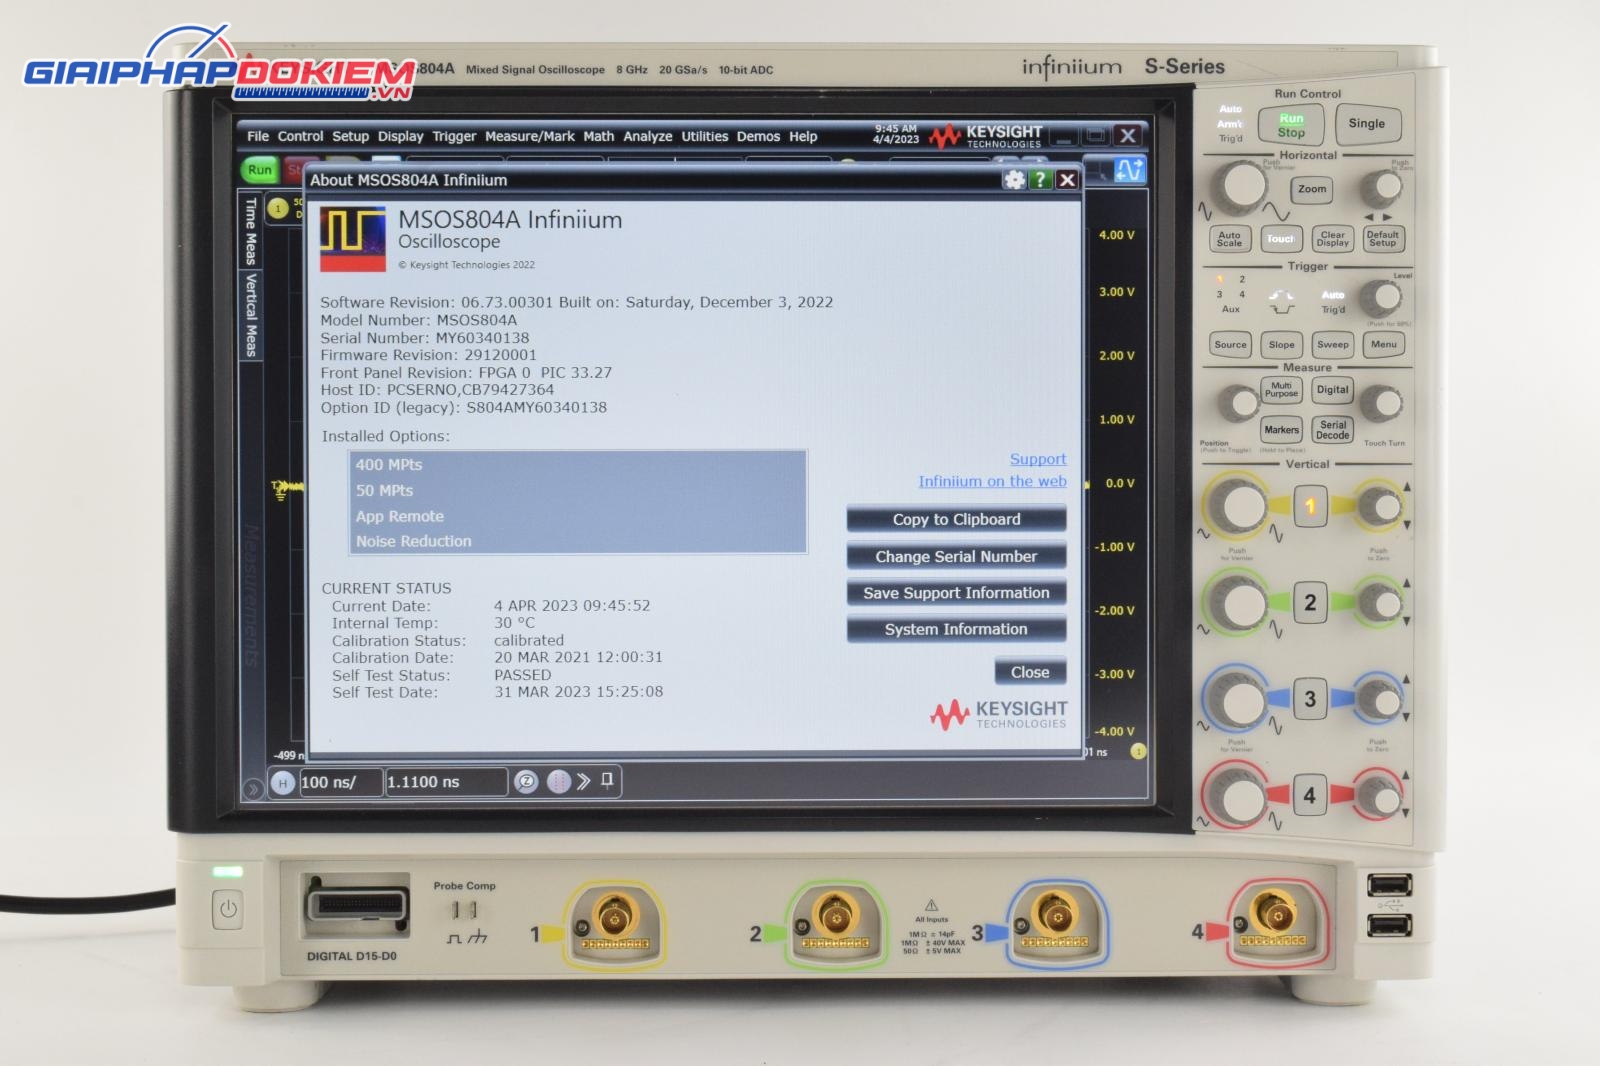Expand the bottom toolbar's double chevron
This screenshot has width=1600, height=1066.
(584, 782)
